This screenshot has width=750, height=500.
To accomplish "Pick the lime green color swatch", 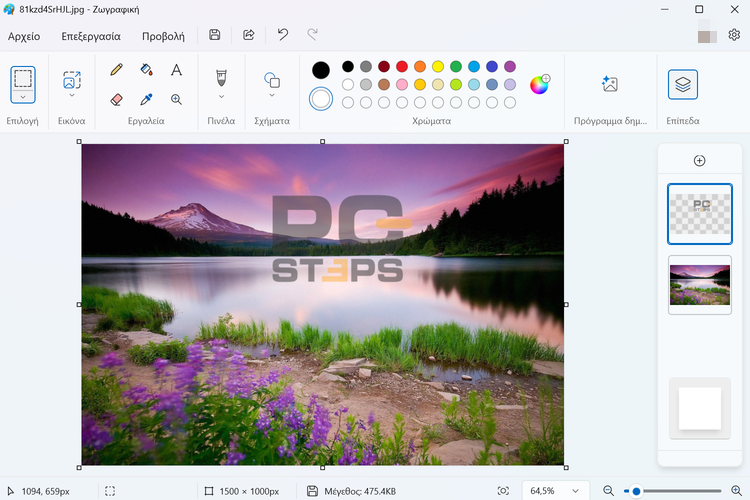I will (456, 85).
